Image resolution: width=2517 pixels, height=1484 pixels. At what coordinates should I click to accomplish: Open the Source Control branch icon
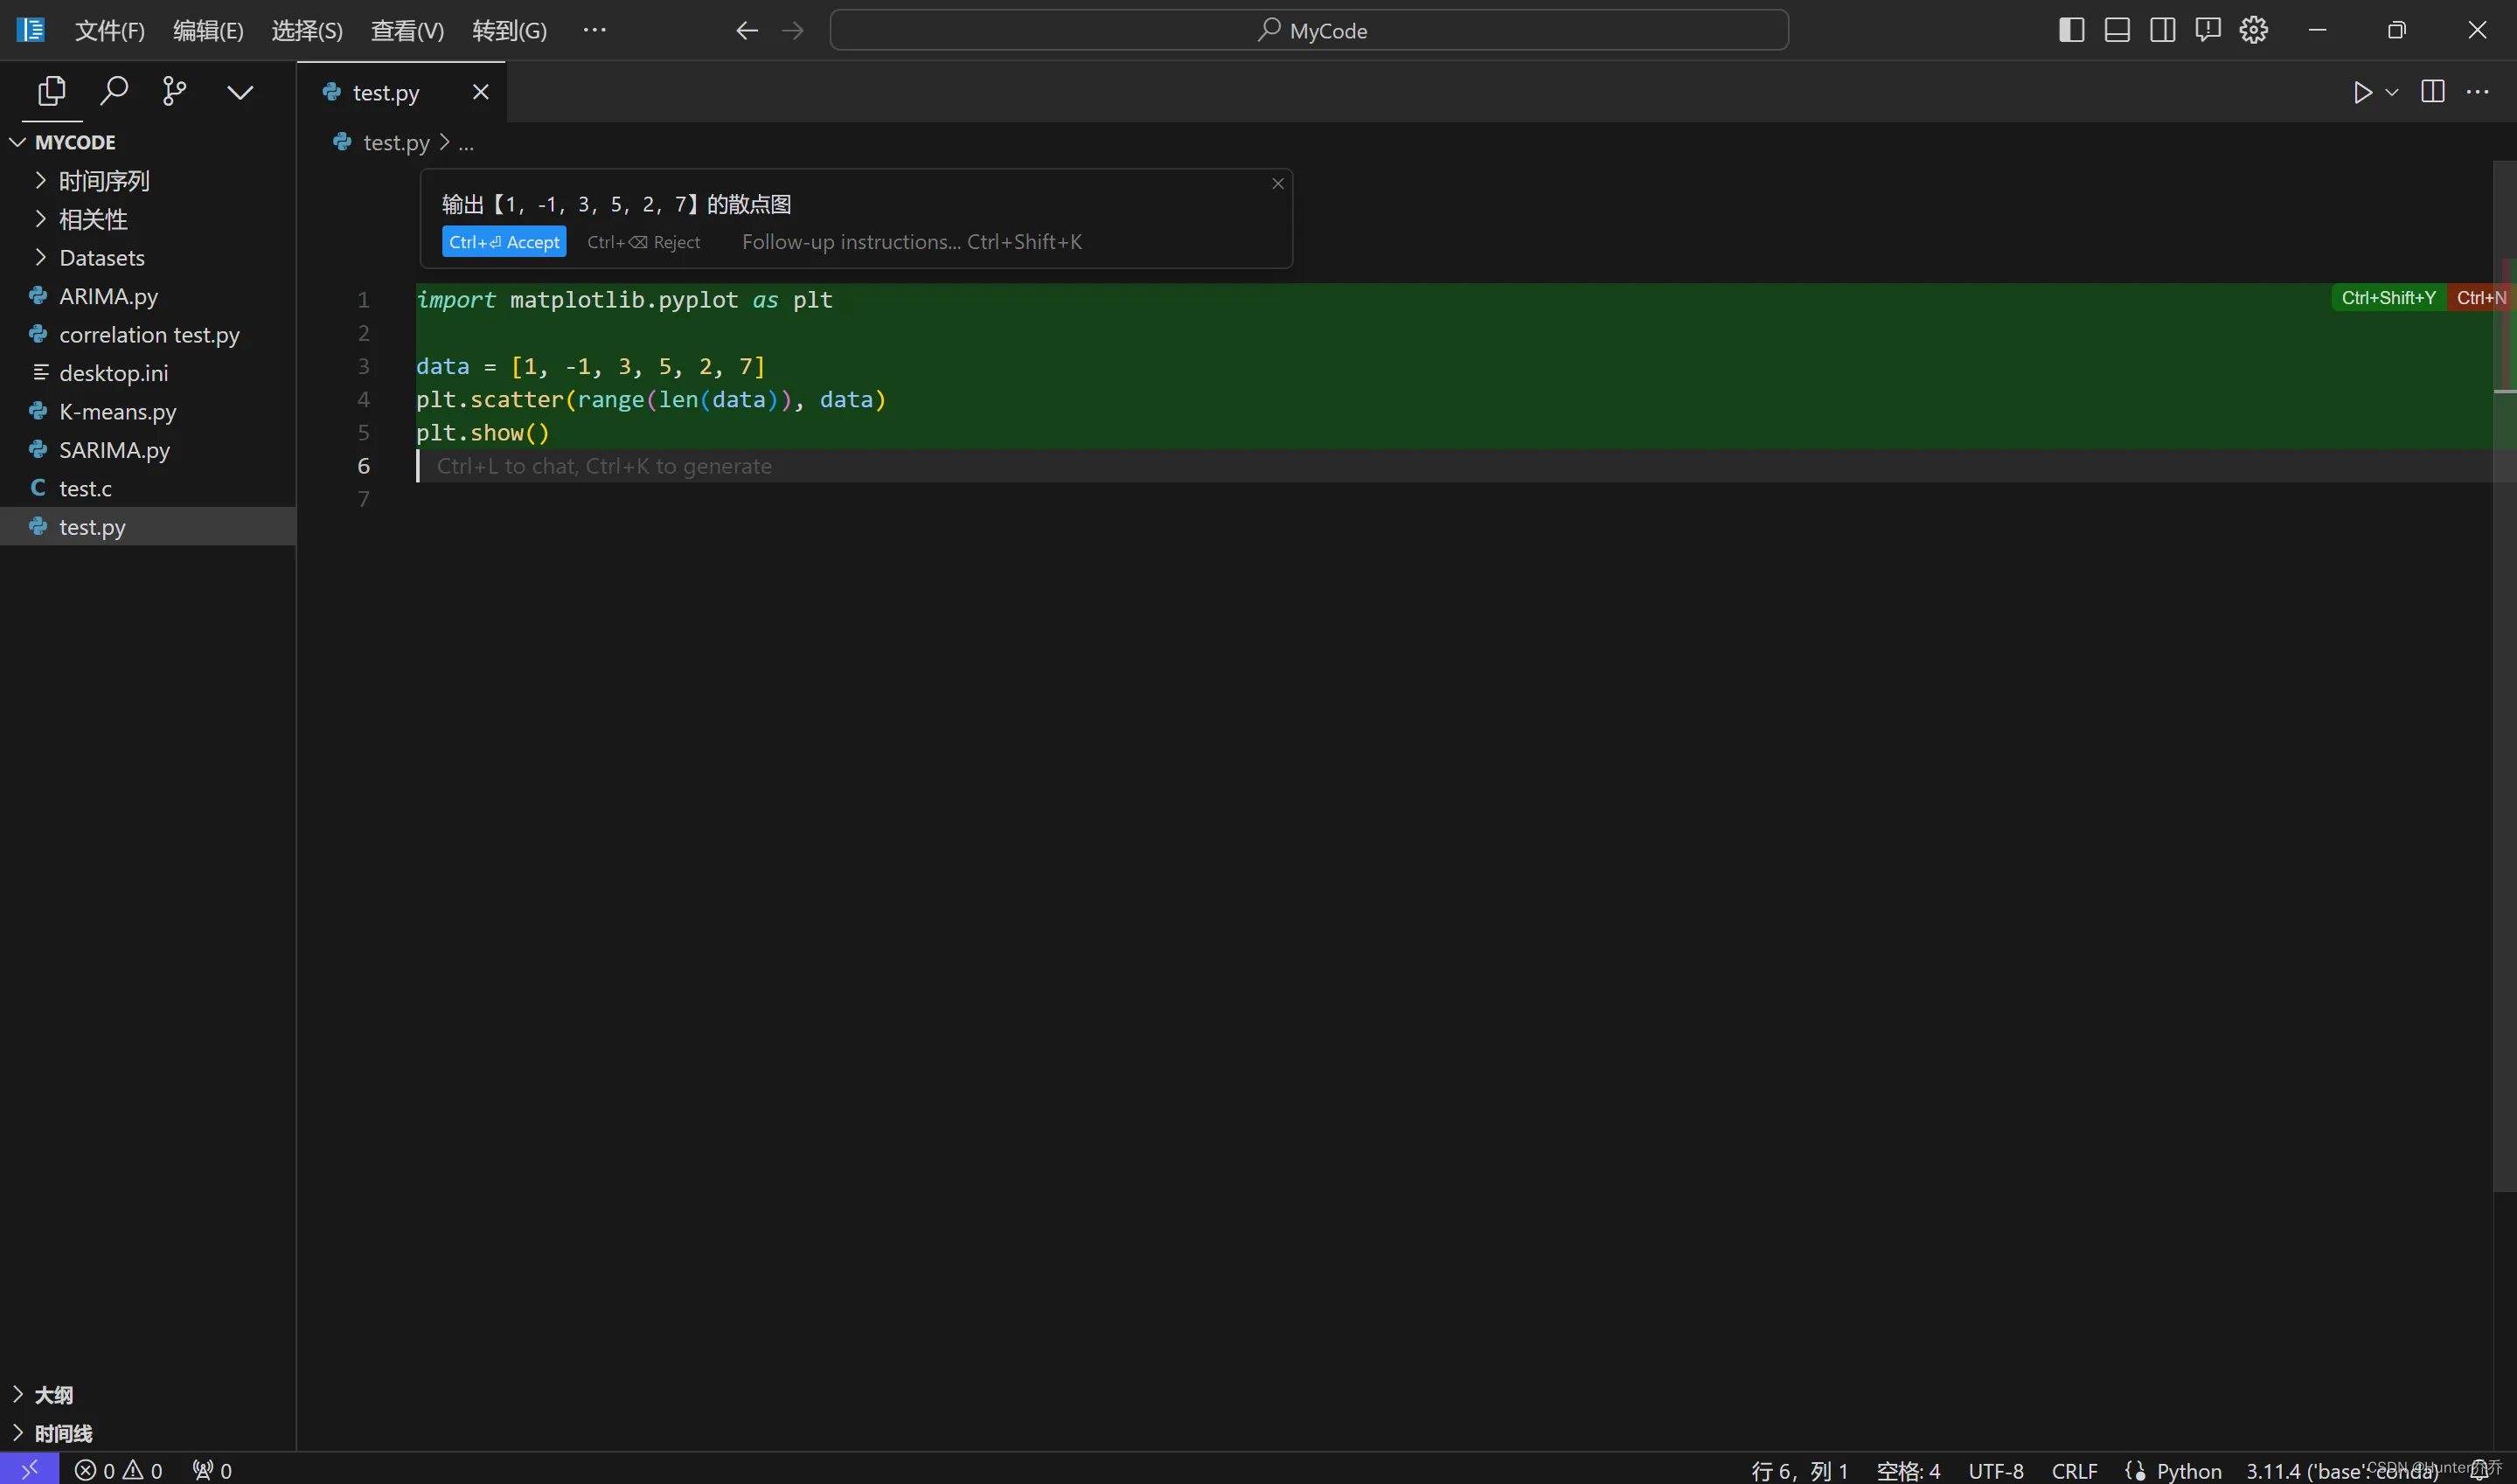coord(174,92)
